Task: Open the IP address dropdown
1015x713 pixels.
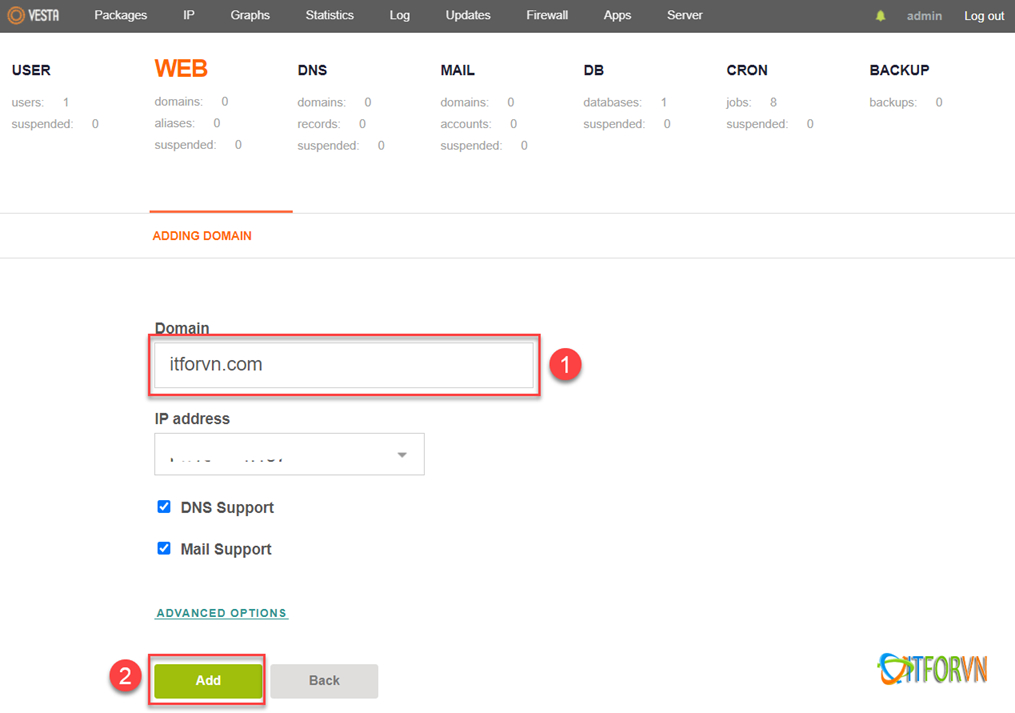Action: 289,454
